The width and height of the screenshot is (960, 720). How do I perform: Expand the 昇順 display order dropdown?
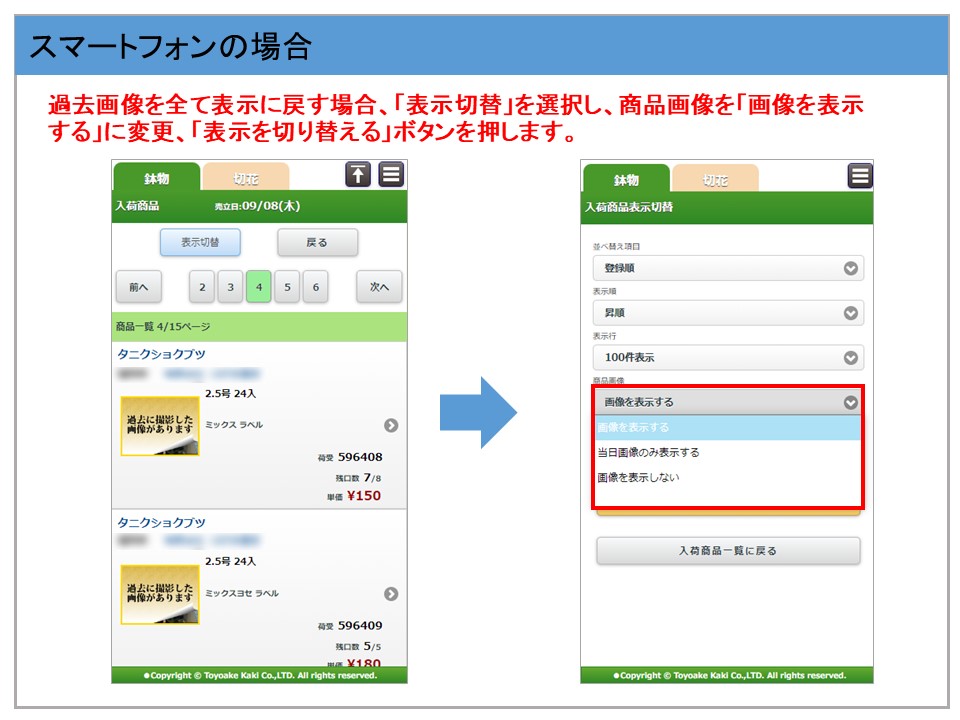(x=727, y=313)
